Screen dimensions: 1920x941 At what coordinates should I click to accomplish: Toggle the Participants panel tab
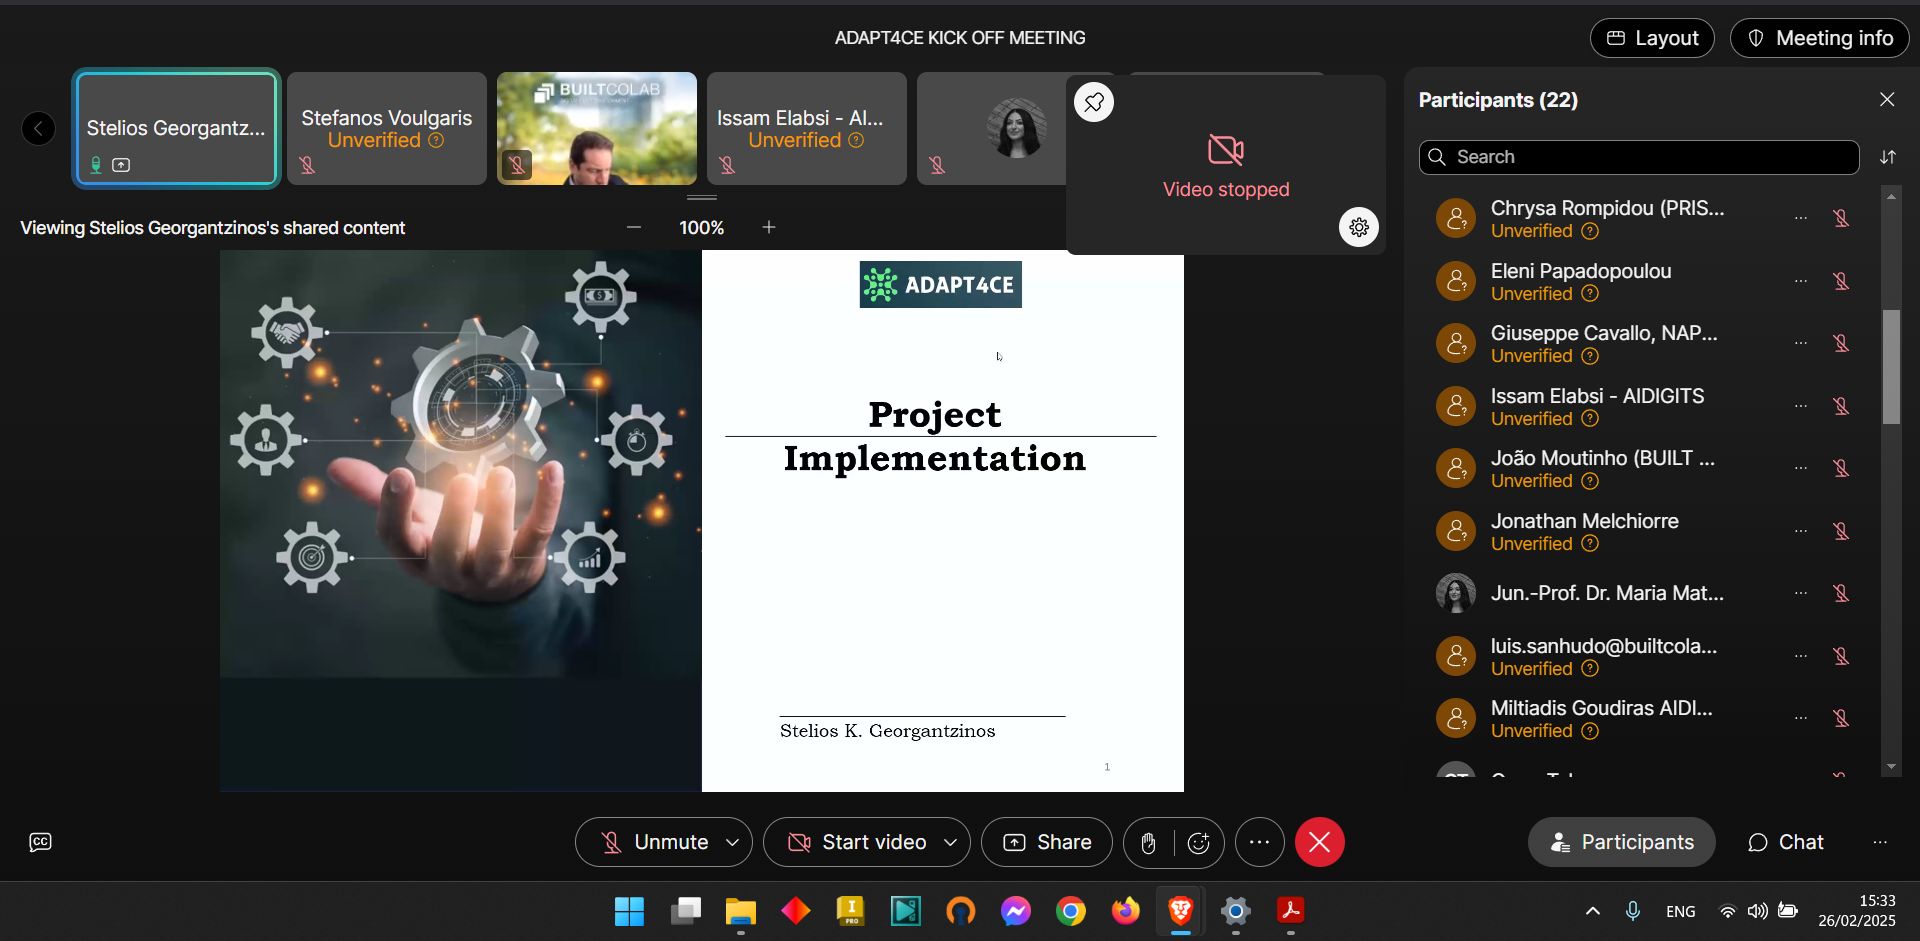click(1621, 842)
